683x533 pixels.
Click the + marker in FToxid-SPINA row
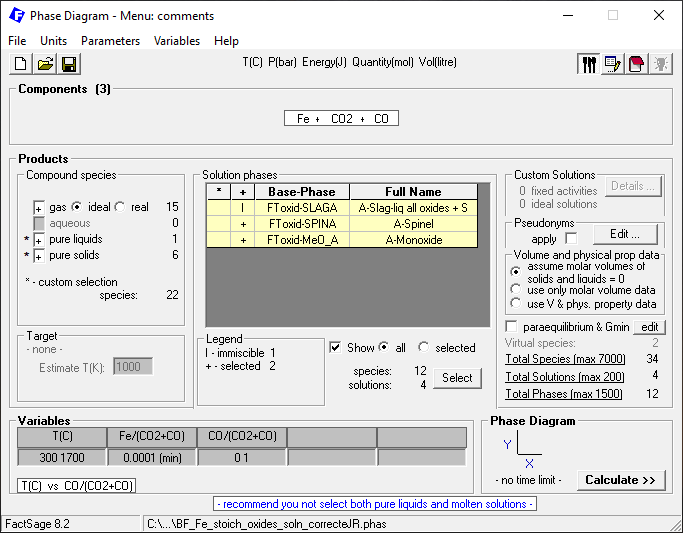point(243,224)
